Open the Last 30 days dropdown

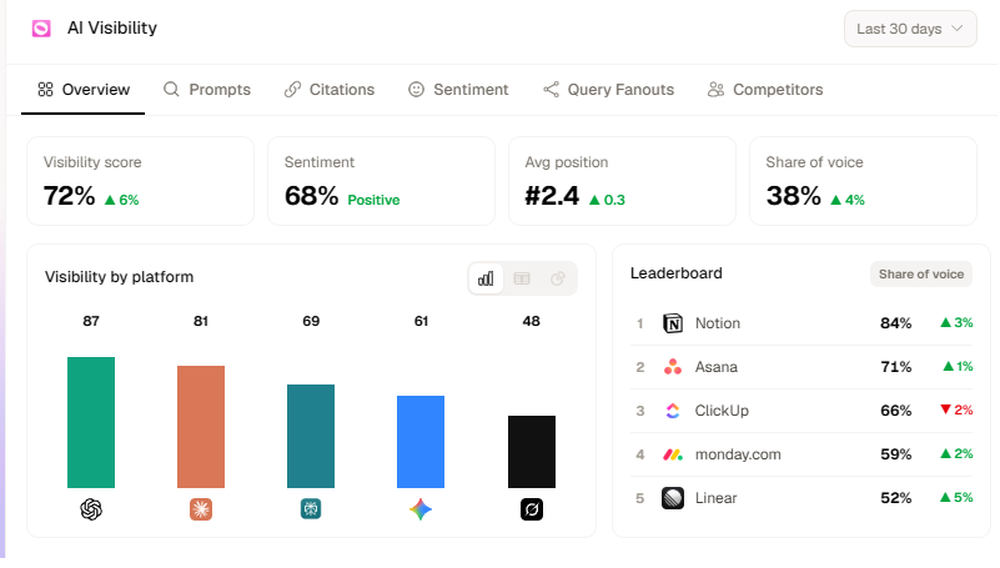point(910,29)
